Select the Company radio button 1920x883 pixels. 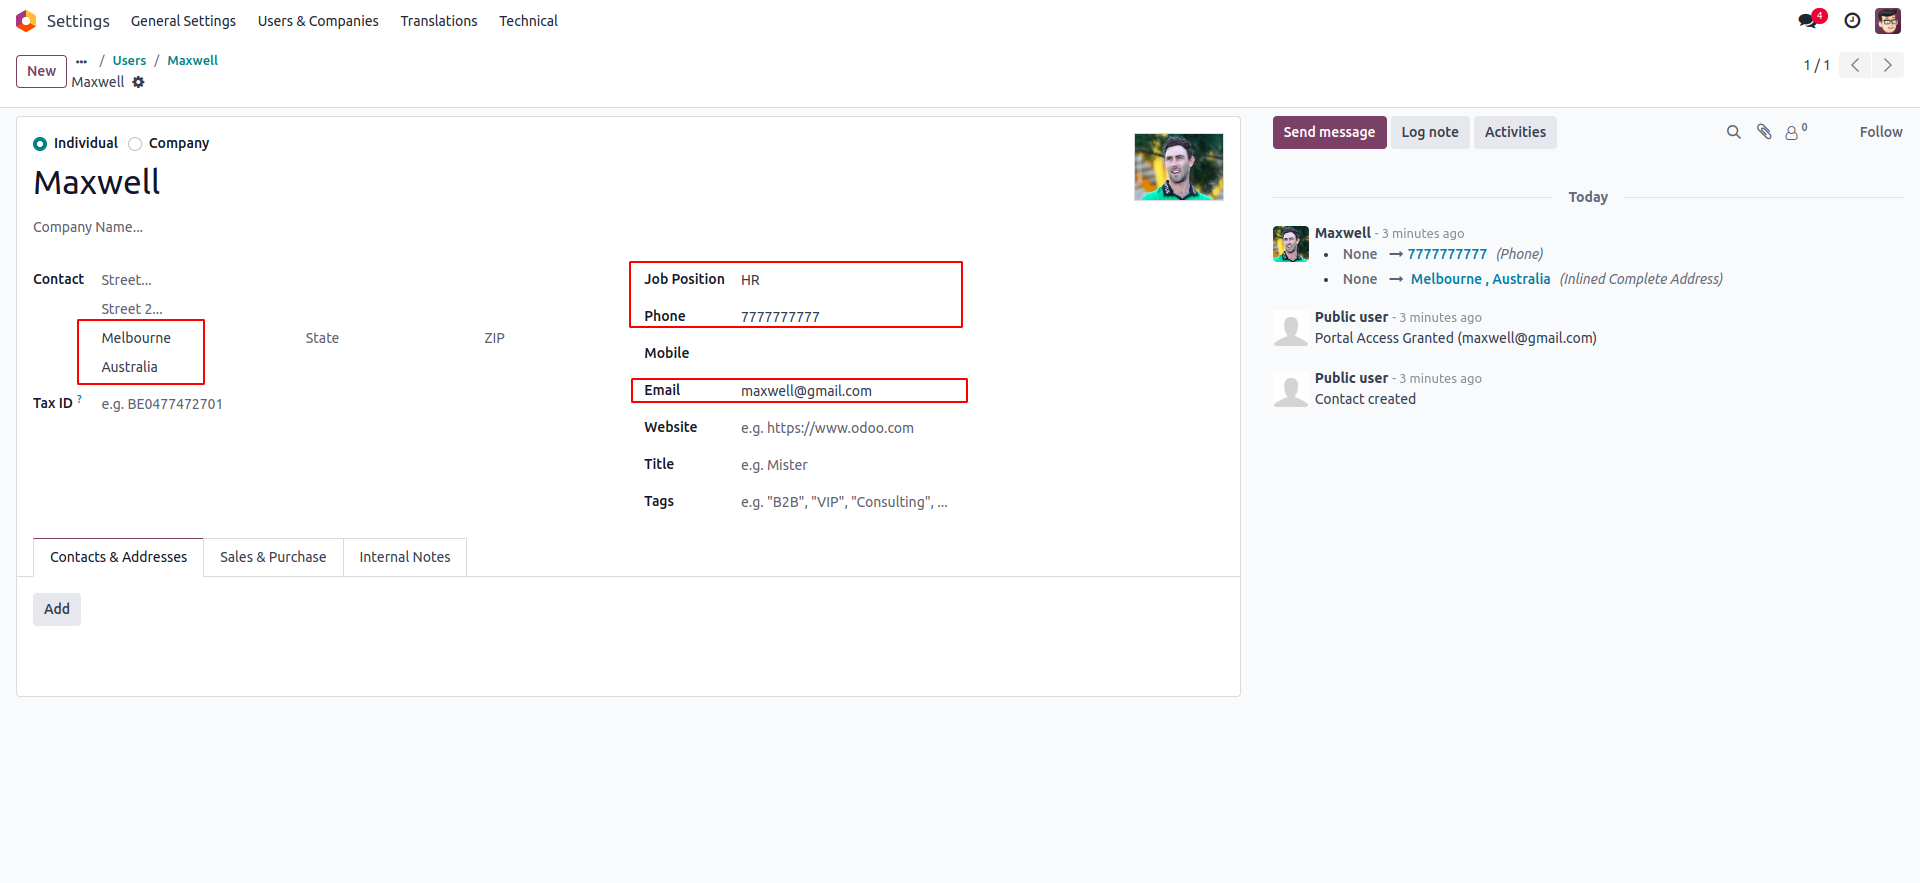click(x=135, y=144)
